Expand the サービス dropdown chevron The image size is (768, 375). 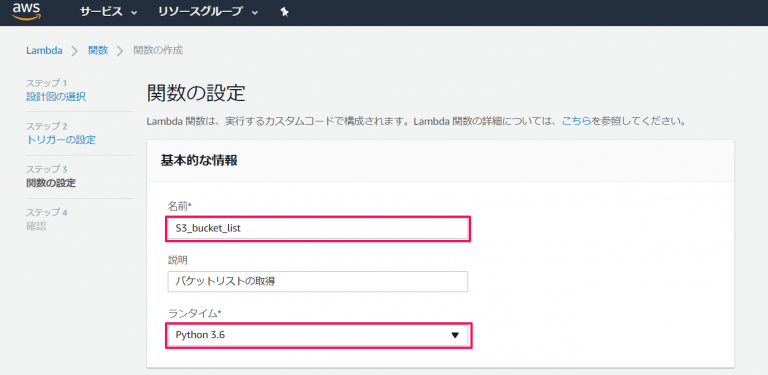pos(134,13)
